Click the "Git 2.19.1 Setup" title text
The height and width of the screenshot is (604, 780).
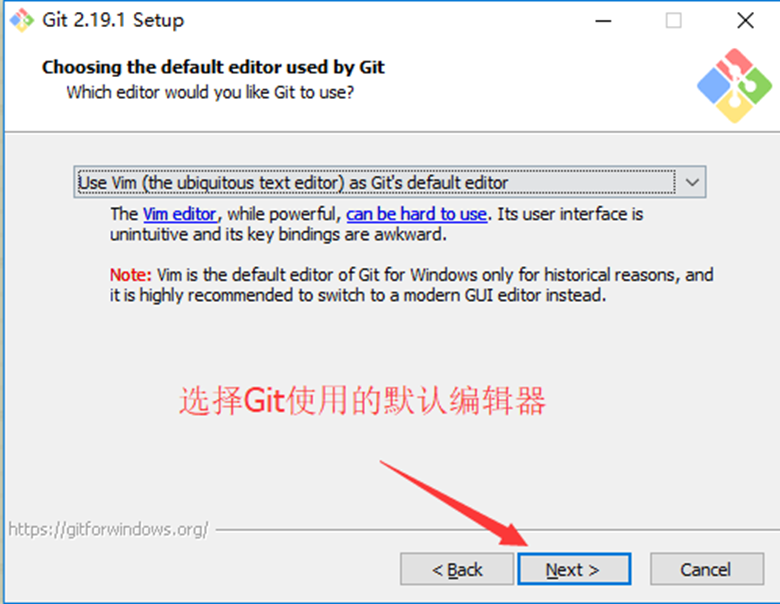113,20
